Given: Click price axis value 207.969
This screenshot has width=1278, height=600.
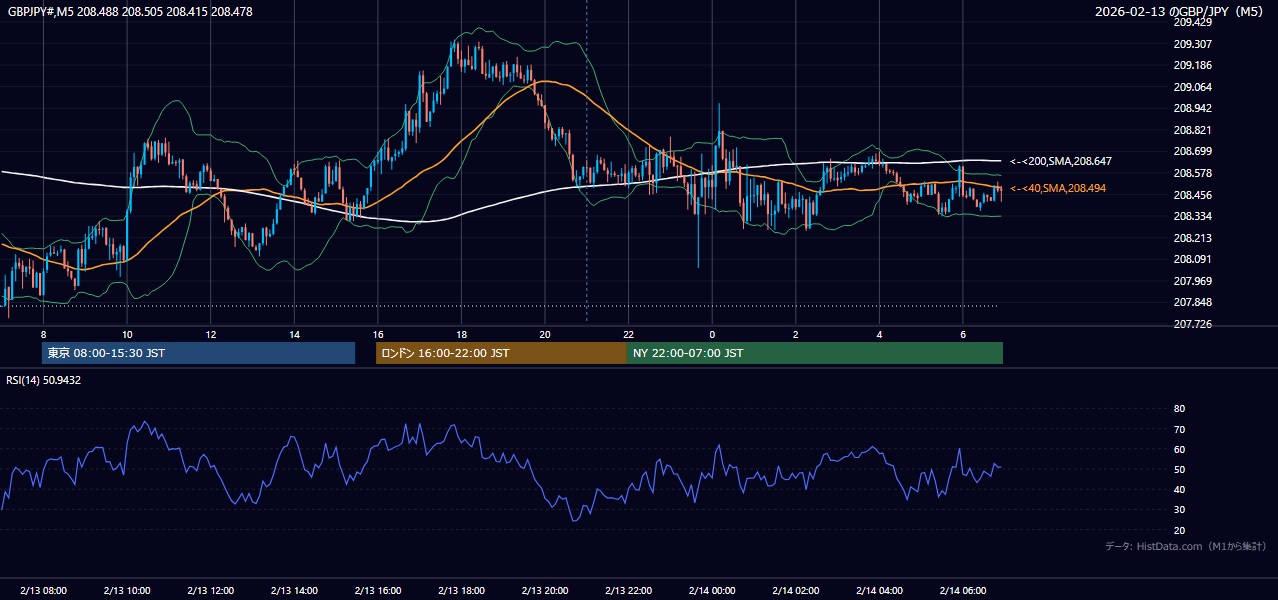Looking at the screenshot, I should [x=1192, y=281].
